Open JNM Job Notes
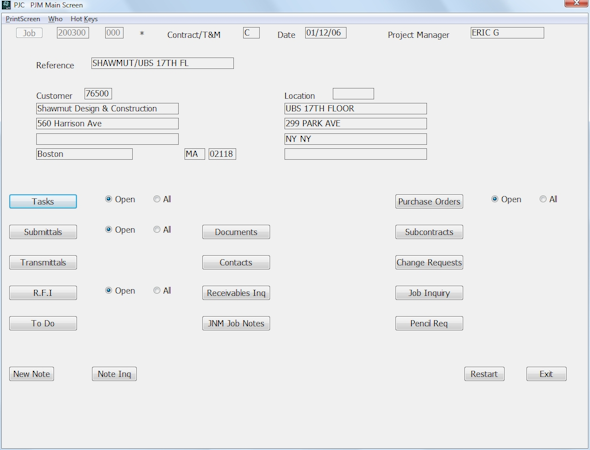Viewport: 590px width, 450px height. pyautogui.click(x=236, y=323)
